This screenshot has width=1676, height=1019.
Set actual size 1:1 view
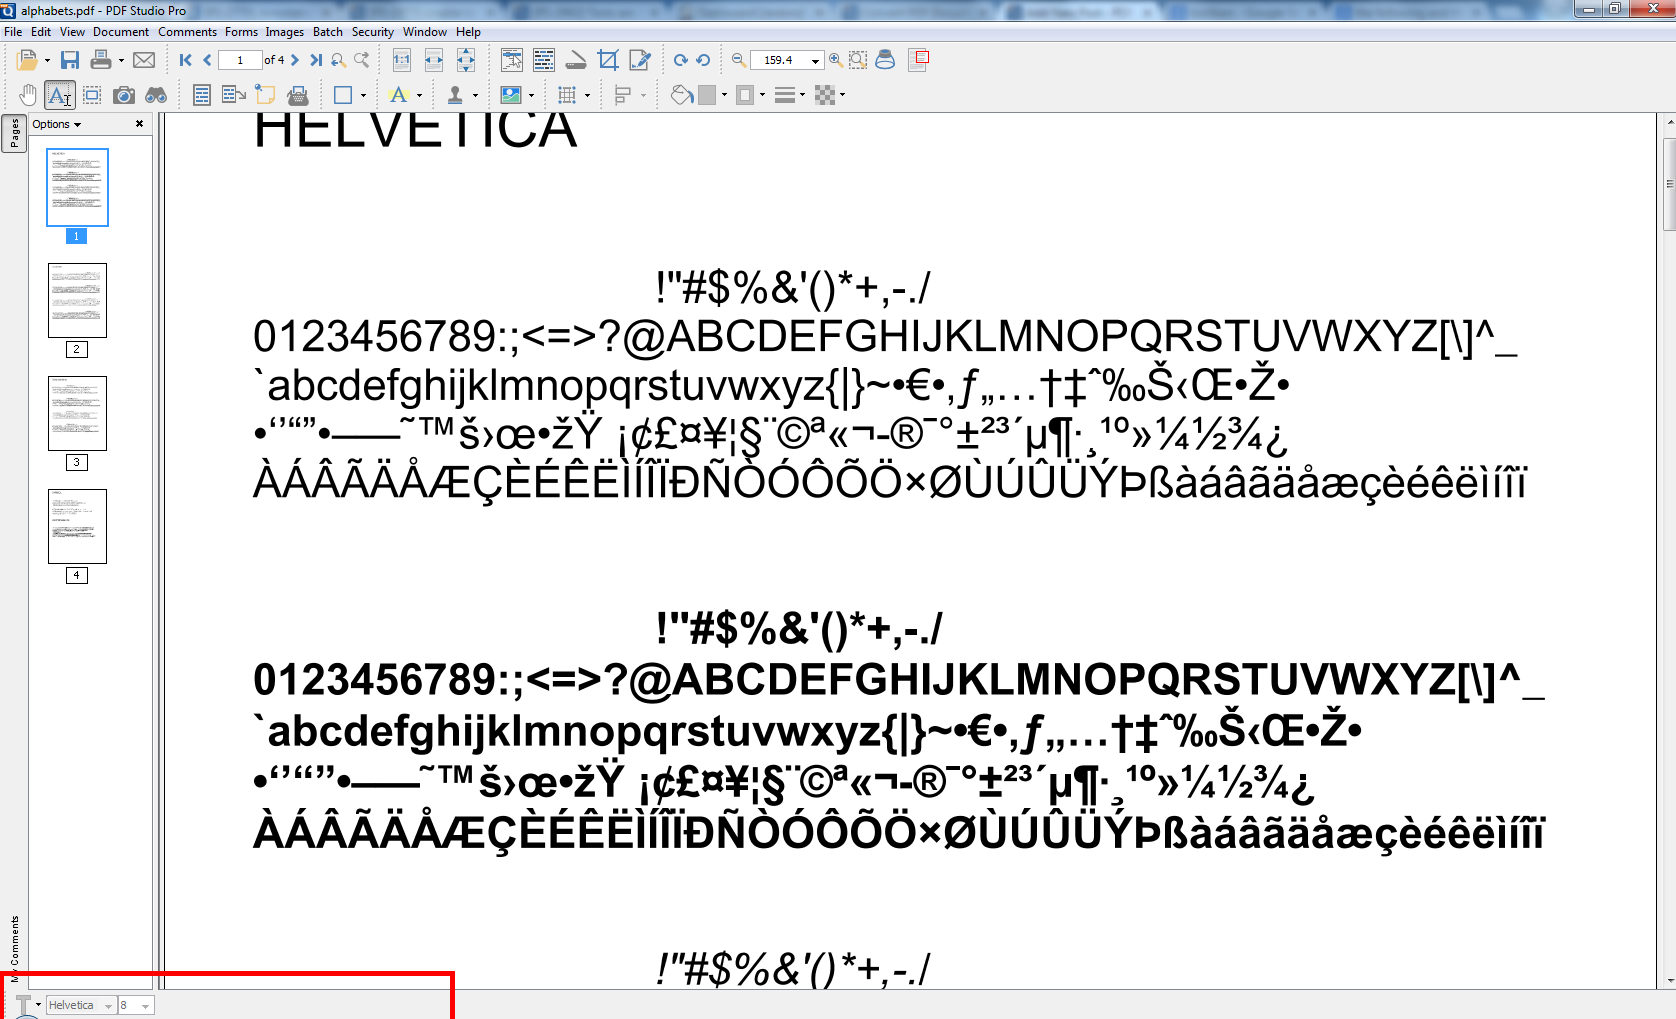pyautogui.click(x=402, y=60)
